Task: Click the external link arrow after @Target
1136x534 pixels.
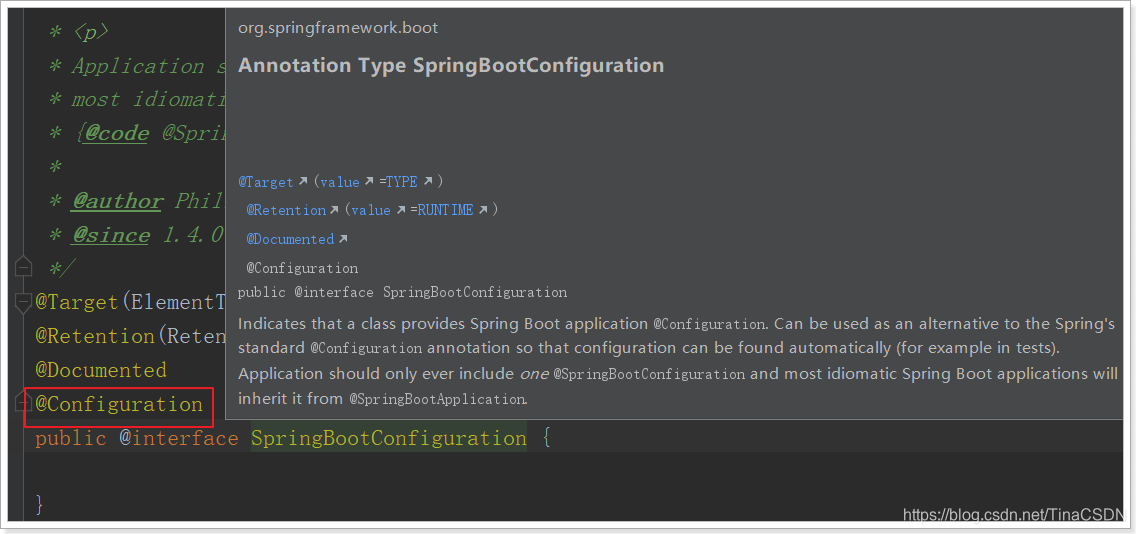Action: [x=303, y=182]
